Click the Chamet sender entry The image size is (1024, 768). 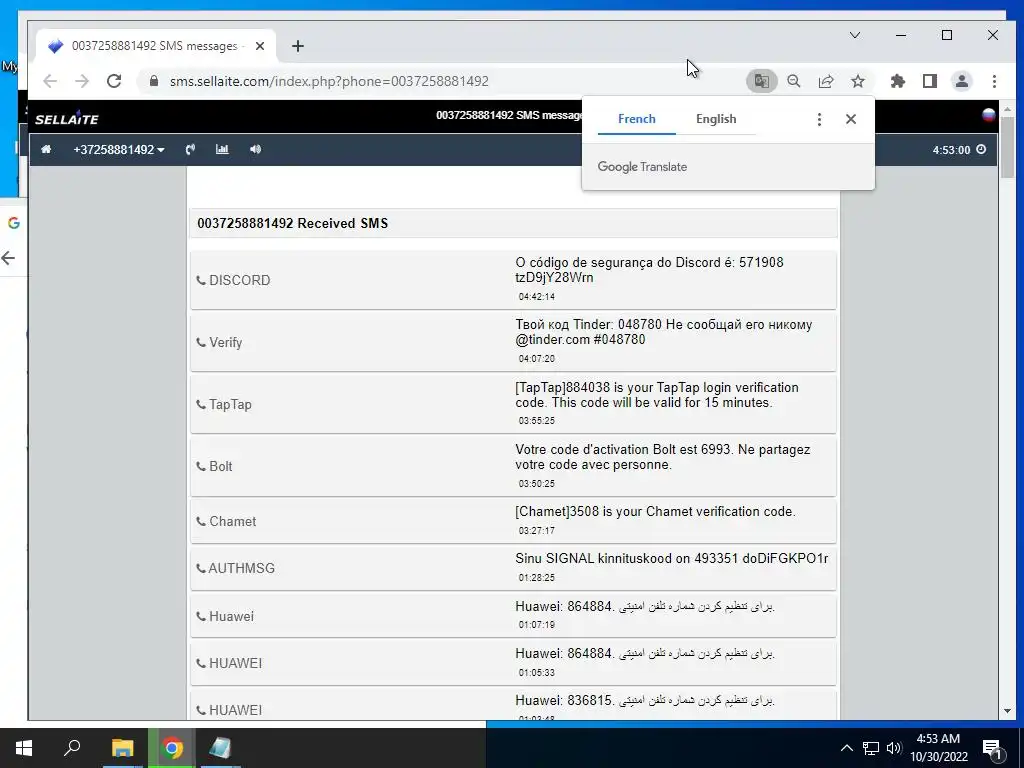[226, 521]
